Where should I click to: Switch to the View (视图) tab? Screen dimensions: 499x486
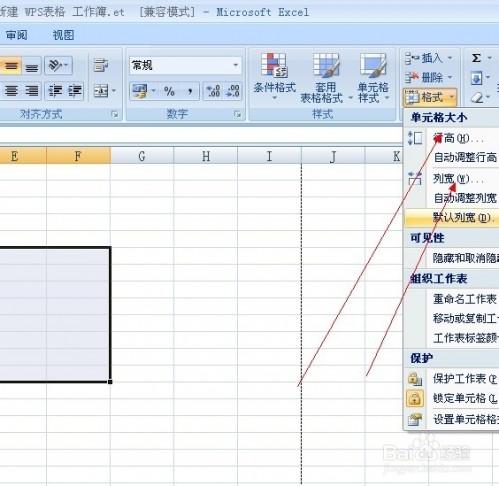click(63, 35)
